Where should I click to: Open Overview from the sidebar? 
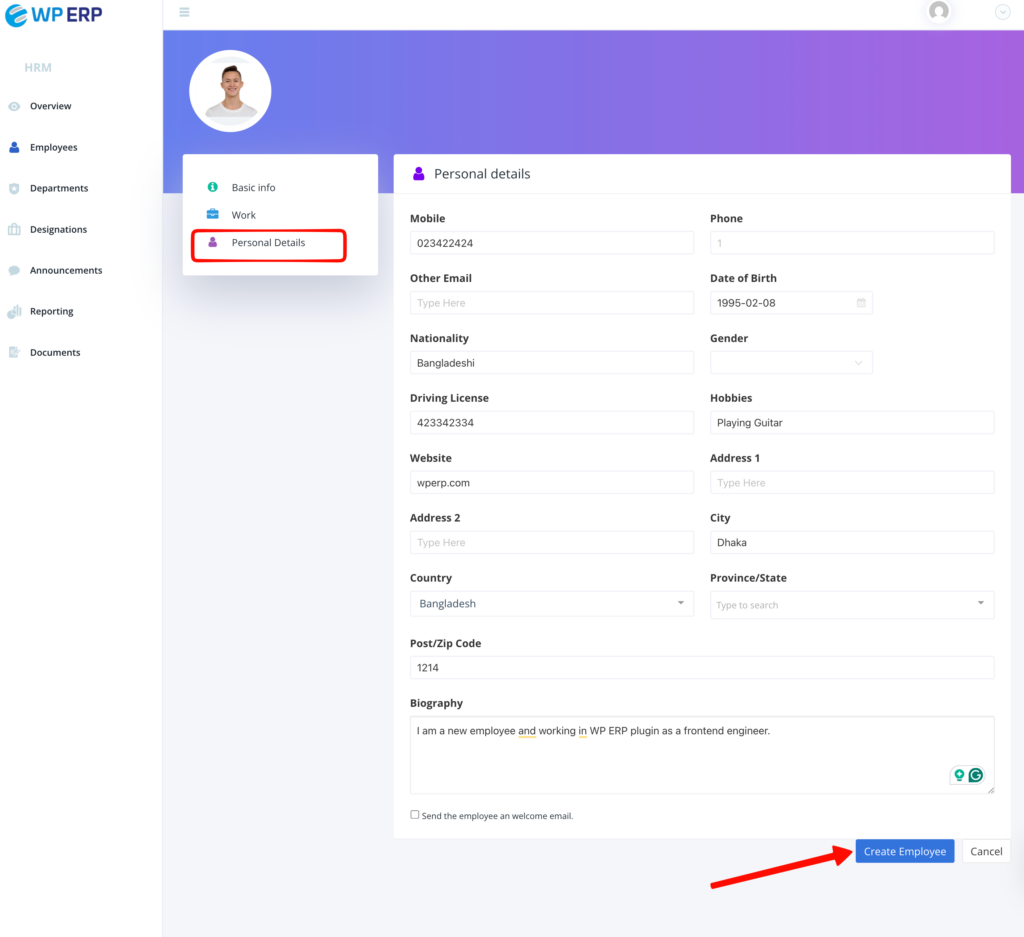click(50, 106)
